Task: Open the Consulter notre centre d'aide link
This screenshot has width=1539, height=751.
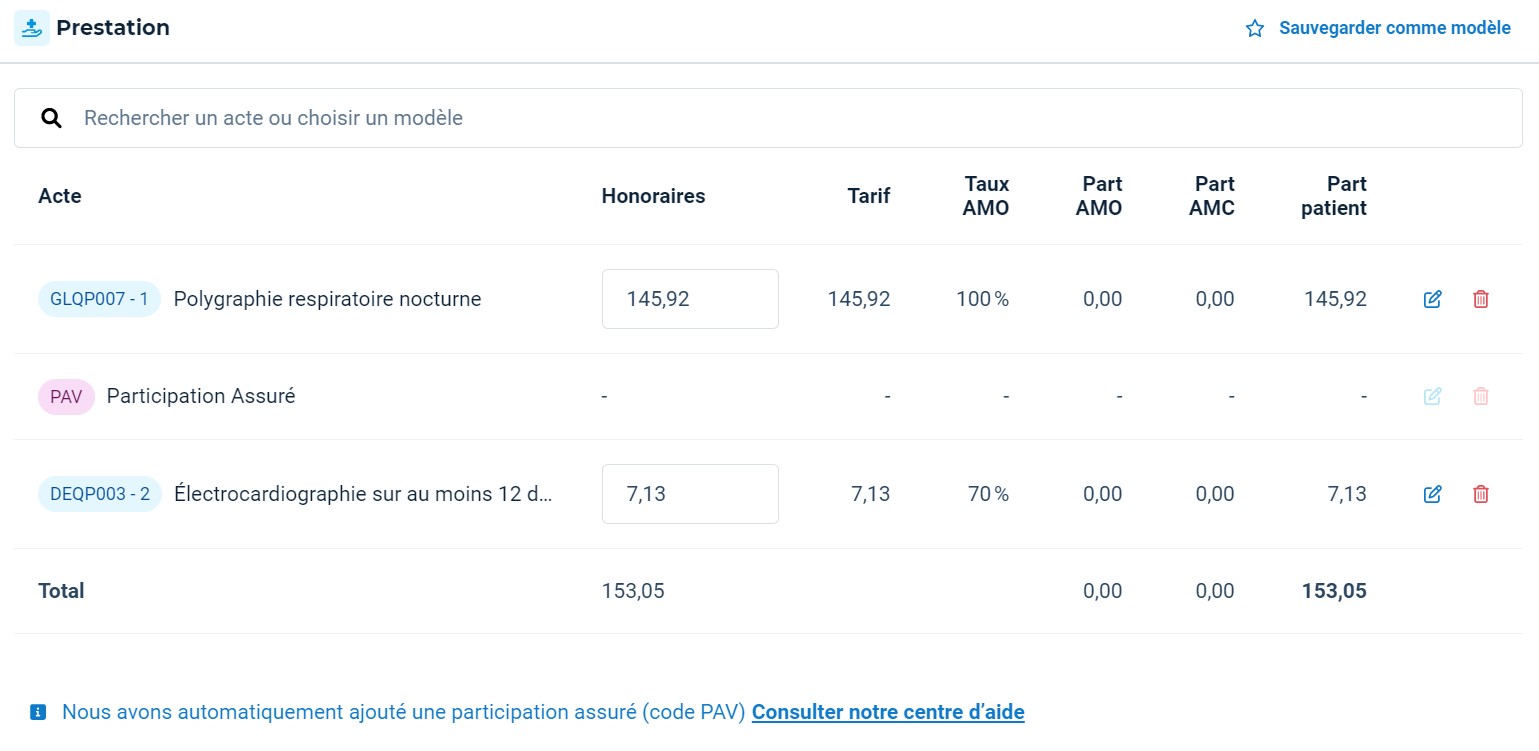Action: [x=888, y=712]
